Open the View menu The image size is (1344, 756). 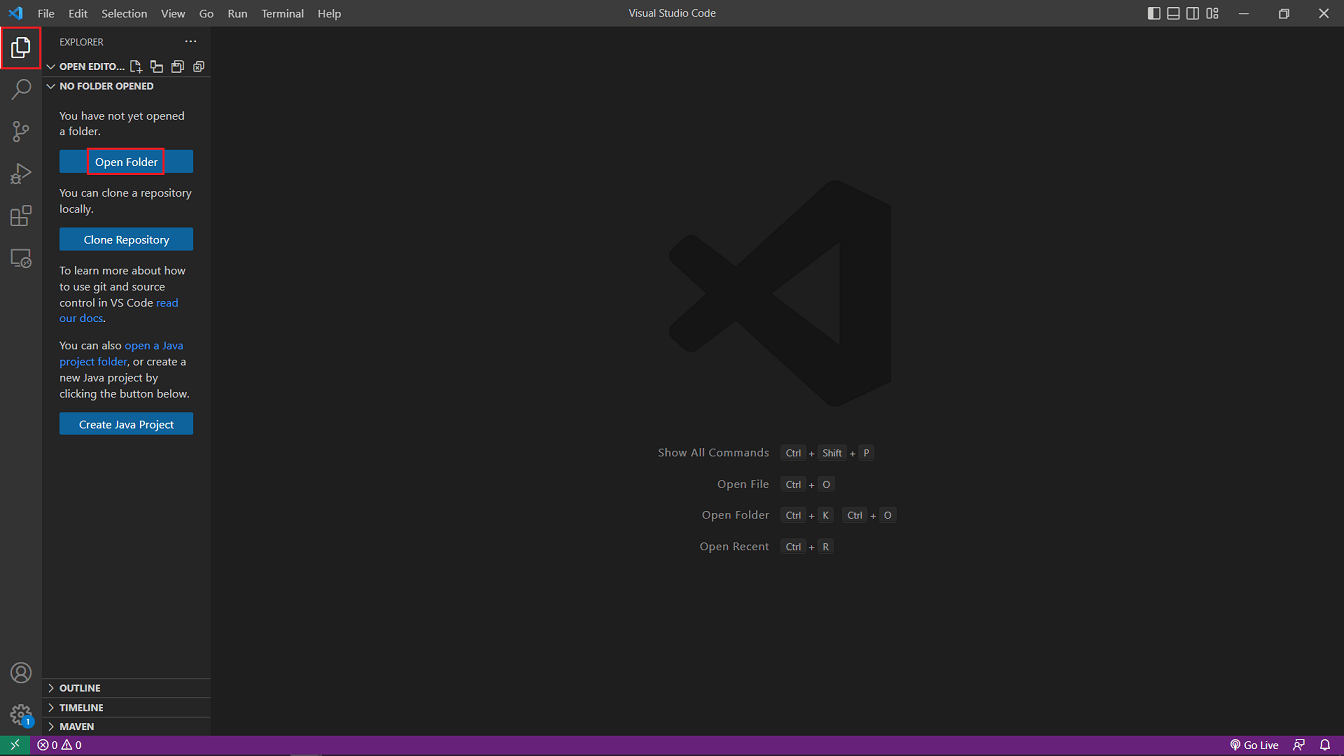pyautogui.click(x=173, y=14)
